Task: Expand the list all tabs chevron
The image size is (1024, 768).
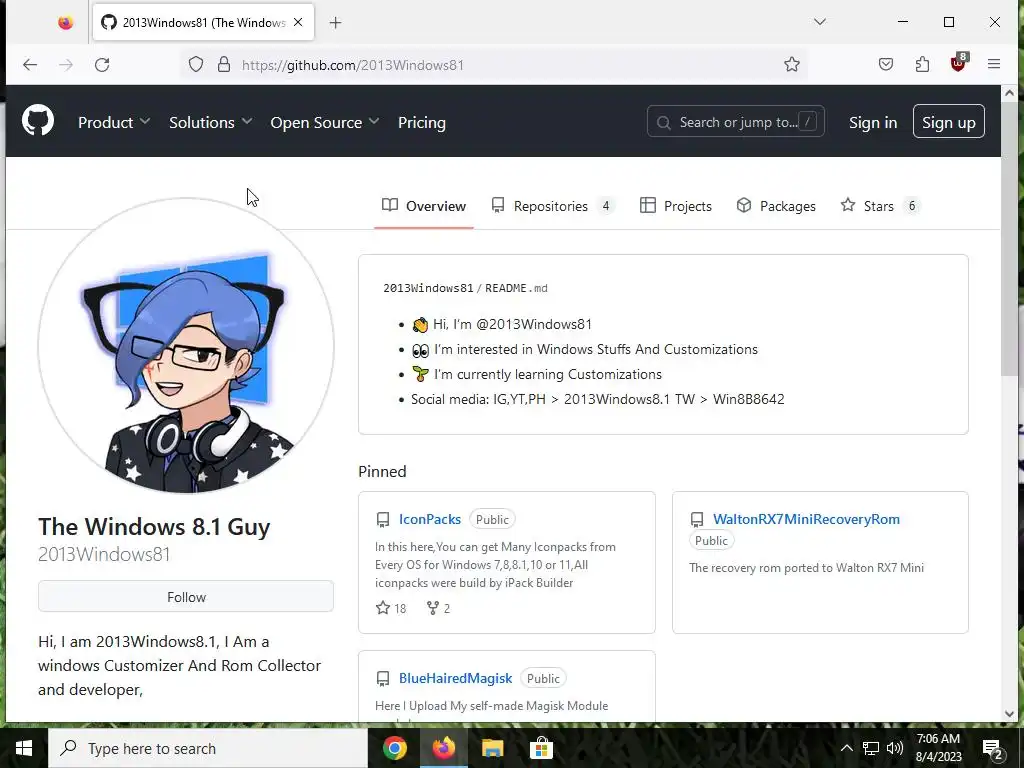Action: (820, 22)
